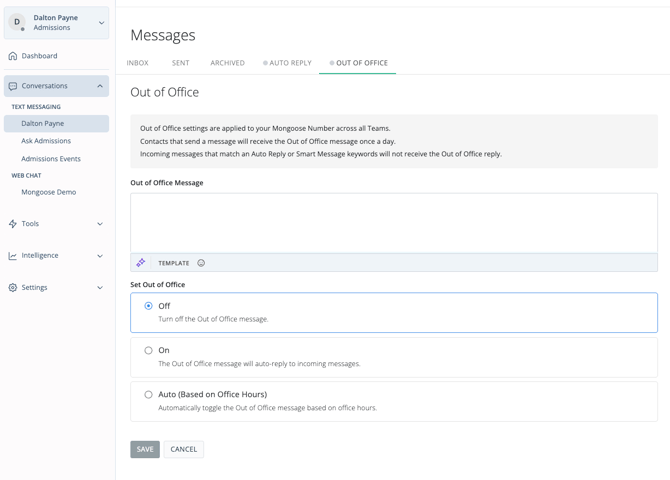The height and width of the screenshot is (480, 670).
Task: Click the AI sparkle icon in message toolbar
Action: (x=141, y=263)
